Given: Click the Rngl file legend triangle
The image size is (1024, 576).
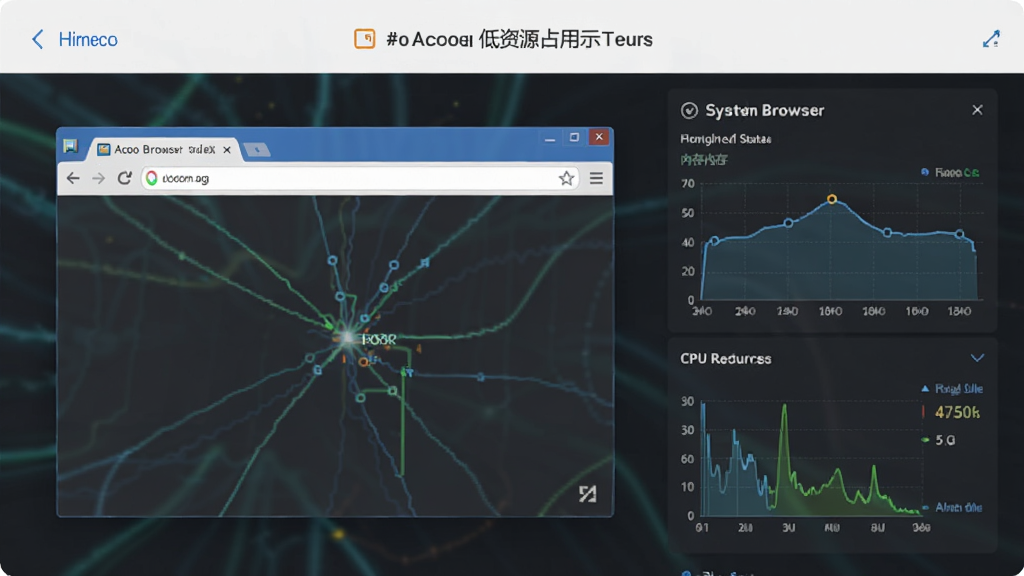Looking at the screenshot, I should [925, 389].
